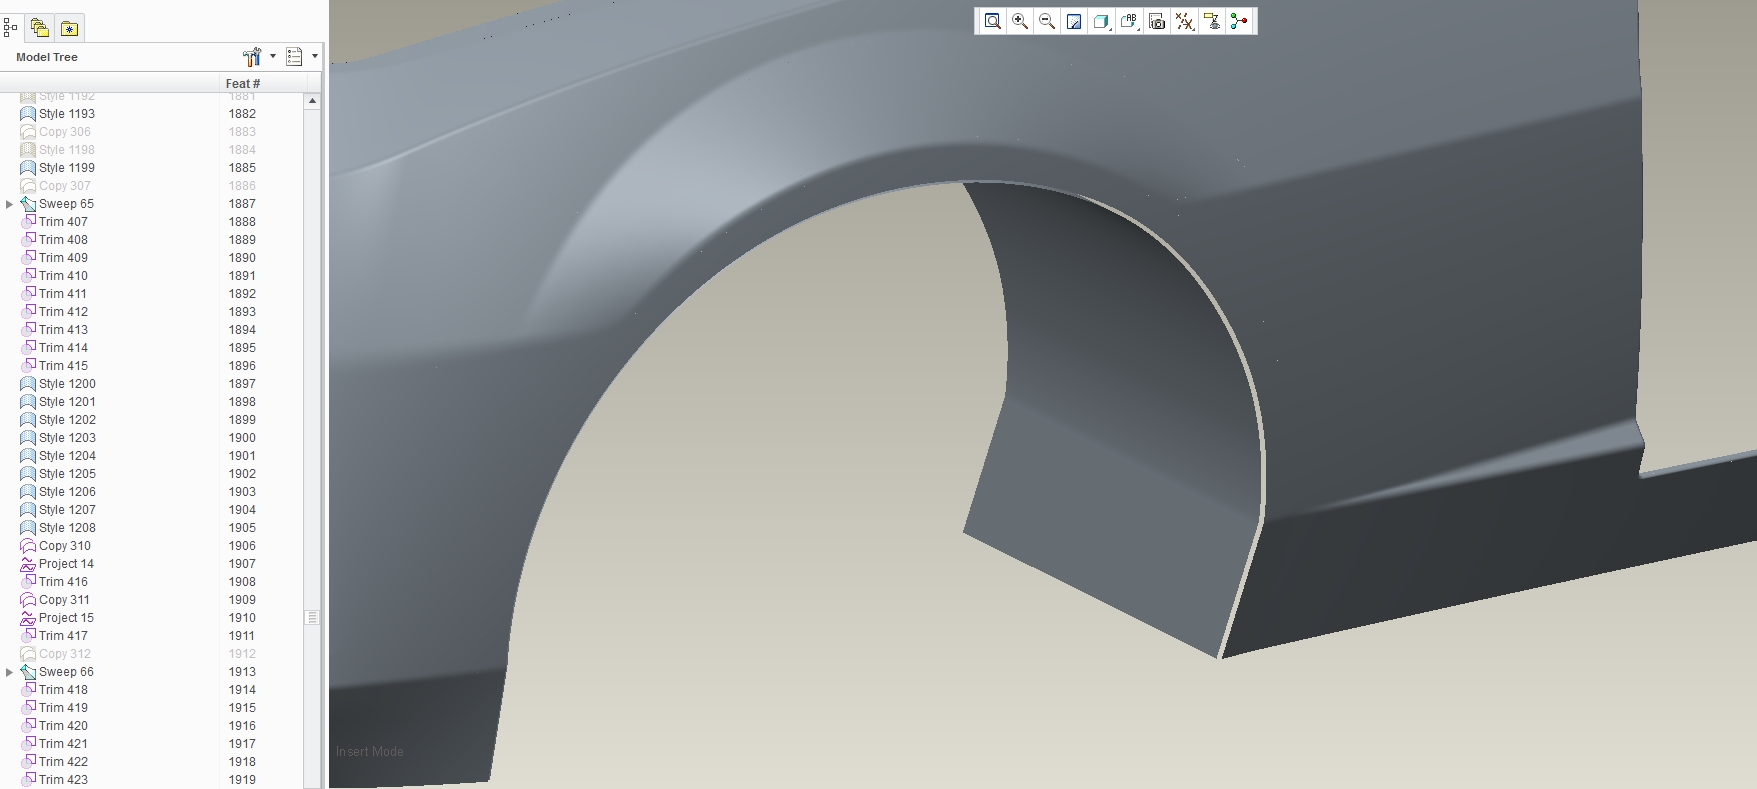Select Trim 409 in the model tree
1757x789 pixels.
(63, 258)
